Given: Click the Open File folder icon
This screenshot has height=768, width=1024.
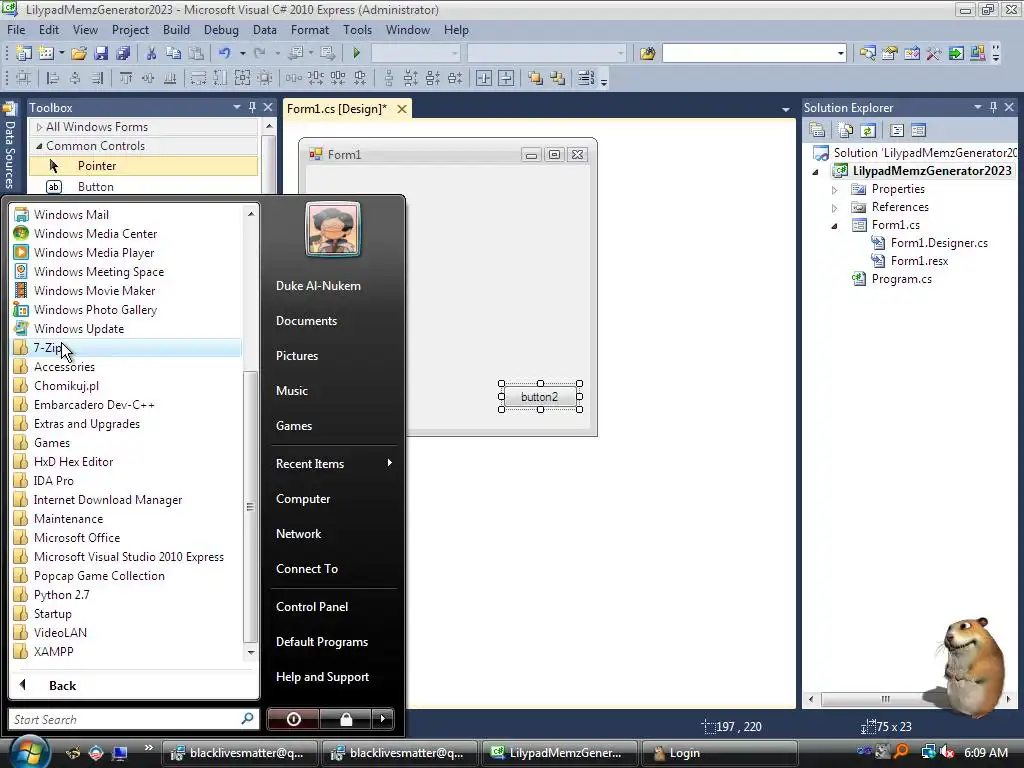Looking at the screenshot, I should [79, 53].
